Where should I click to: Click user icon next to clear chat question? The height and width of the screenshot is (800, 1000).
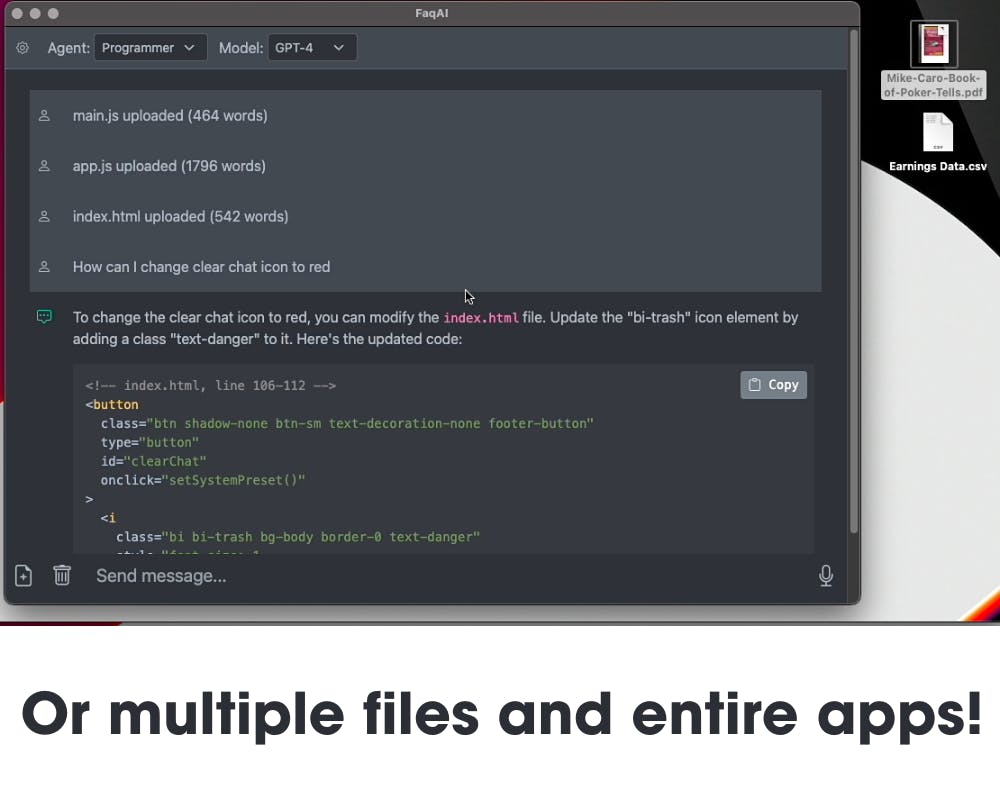tap(44, 267)
